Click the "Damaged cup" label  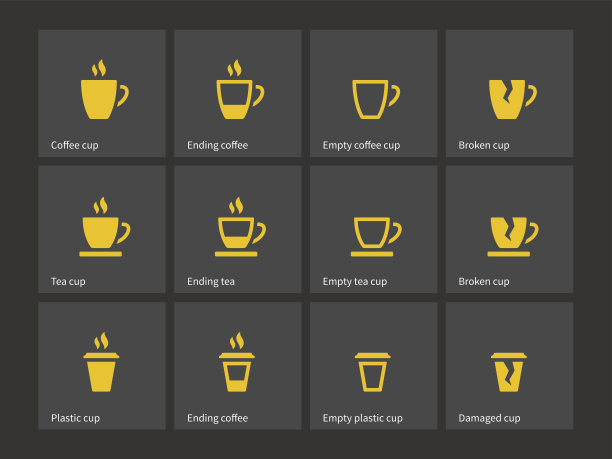tap(489, 418)
